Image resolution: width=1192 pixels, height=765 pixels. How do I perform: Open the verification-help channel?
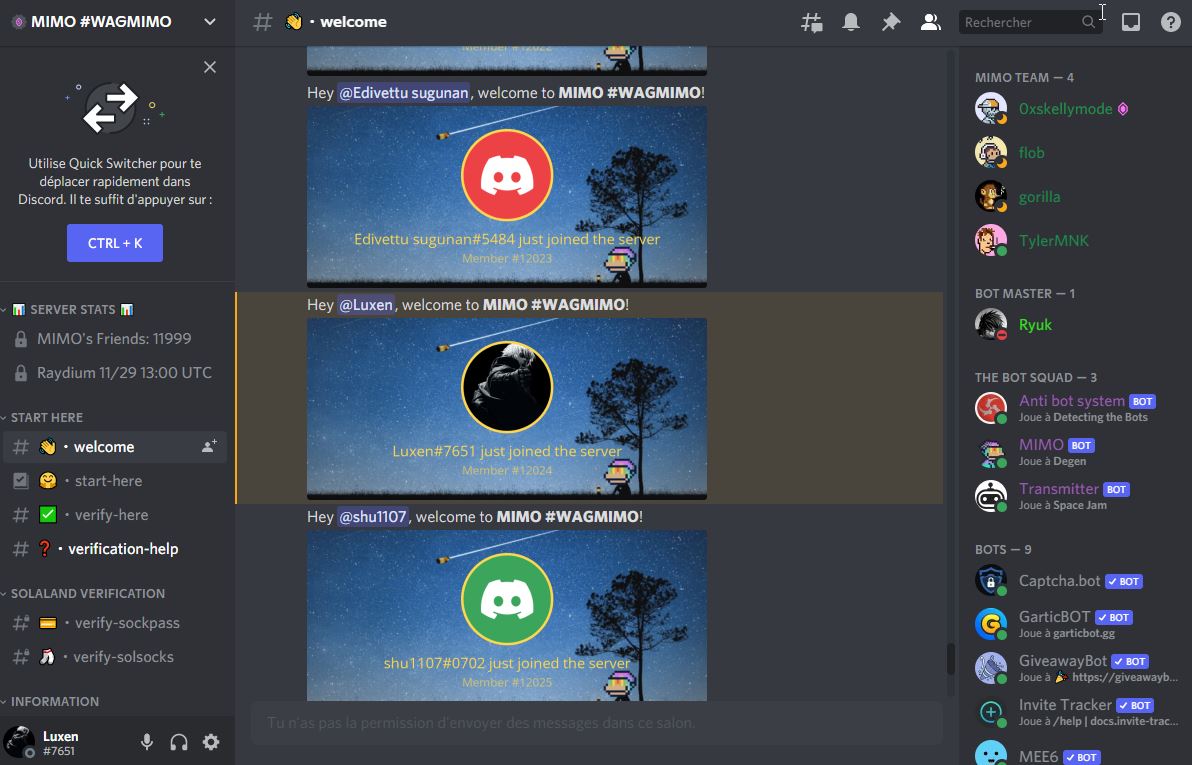(x=115, y=548)
